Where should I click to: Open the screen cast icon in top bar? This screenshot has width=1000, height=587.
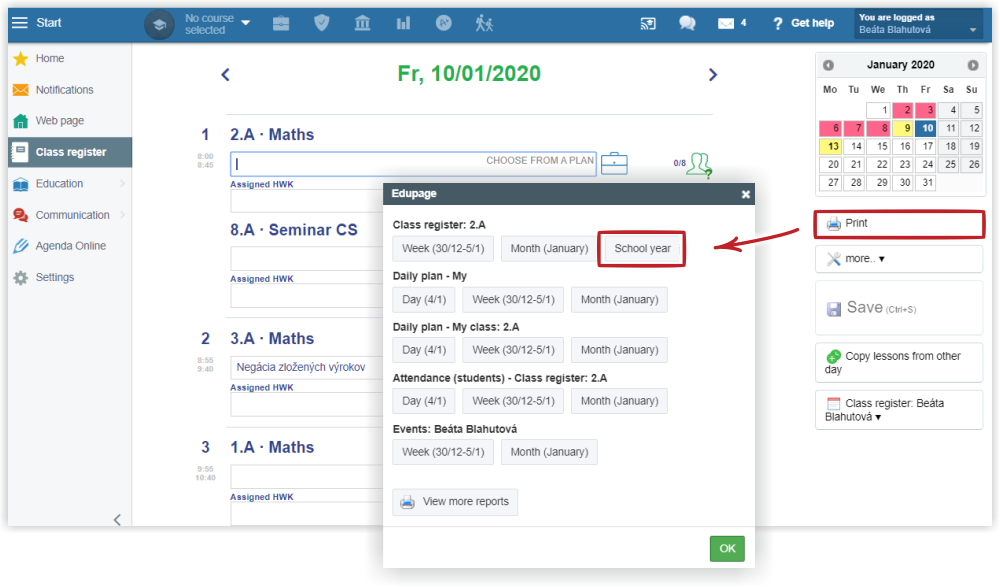[x=648, y=24]
